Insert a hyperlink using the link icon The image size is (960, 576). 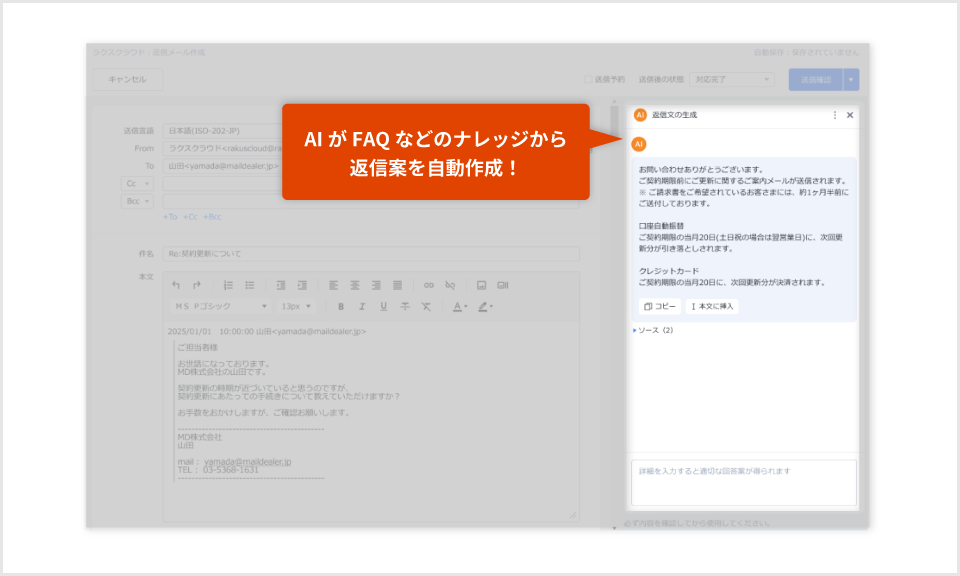coord(428,285)
